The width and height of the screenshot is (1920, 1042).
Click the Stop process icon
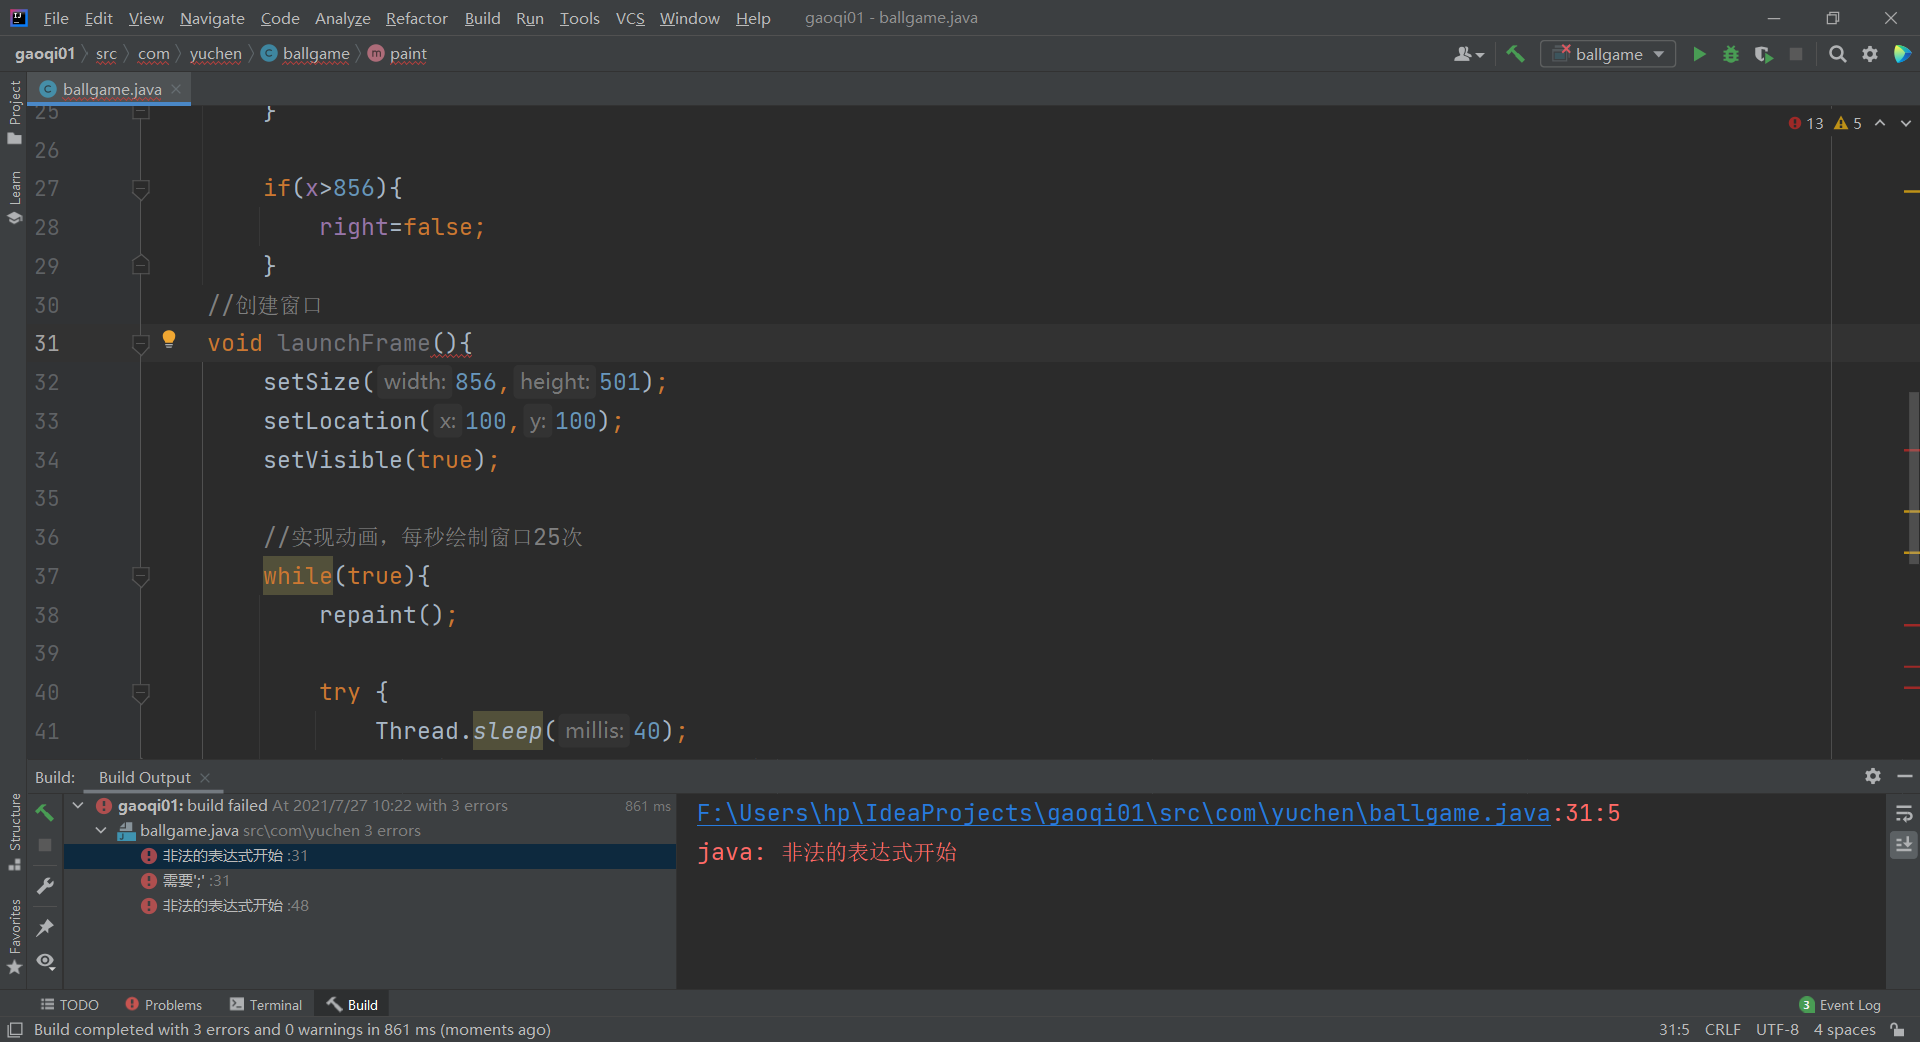point(1796,54)
